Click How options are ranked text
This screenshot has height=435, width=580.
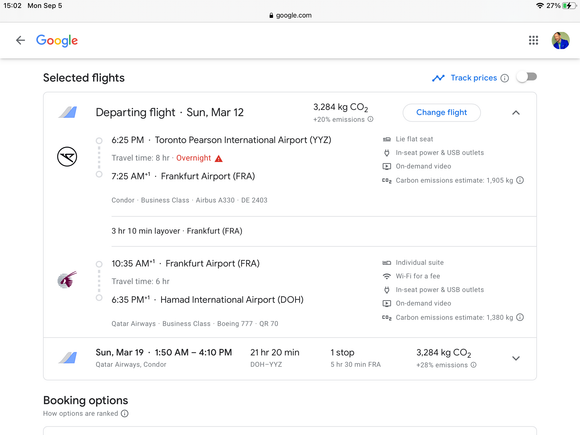coord(81,413)
